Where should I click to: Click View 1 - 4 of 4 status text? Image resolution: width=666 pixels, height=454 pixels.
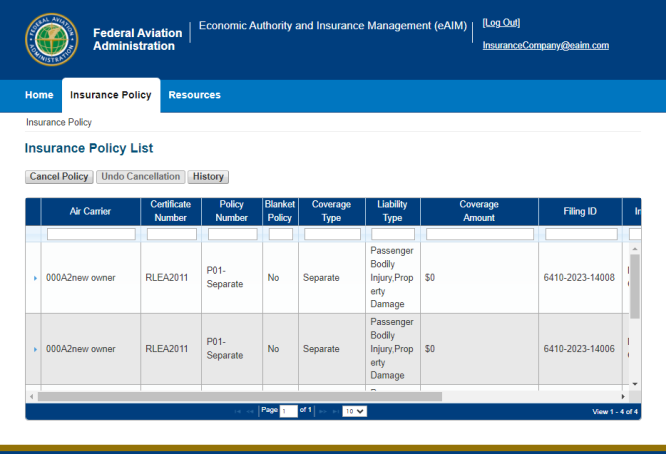[x=615, y=412]
